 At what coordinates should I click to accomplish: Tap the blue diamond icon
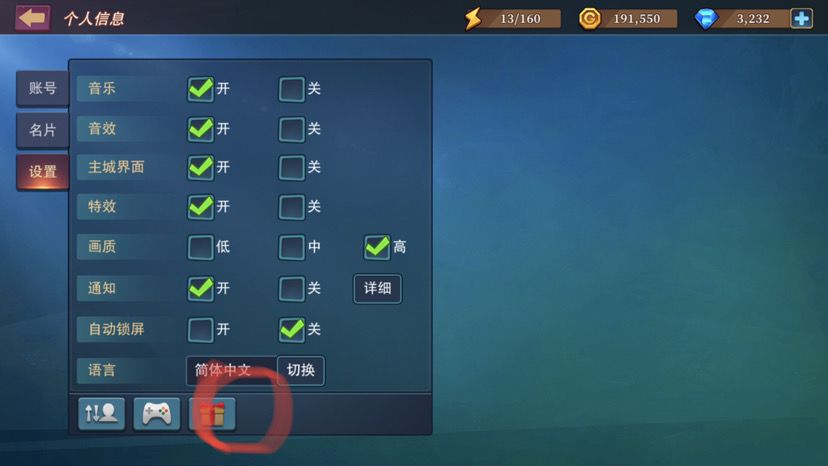coord(706,19)
